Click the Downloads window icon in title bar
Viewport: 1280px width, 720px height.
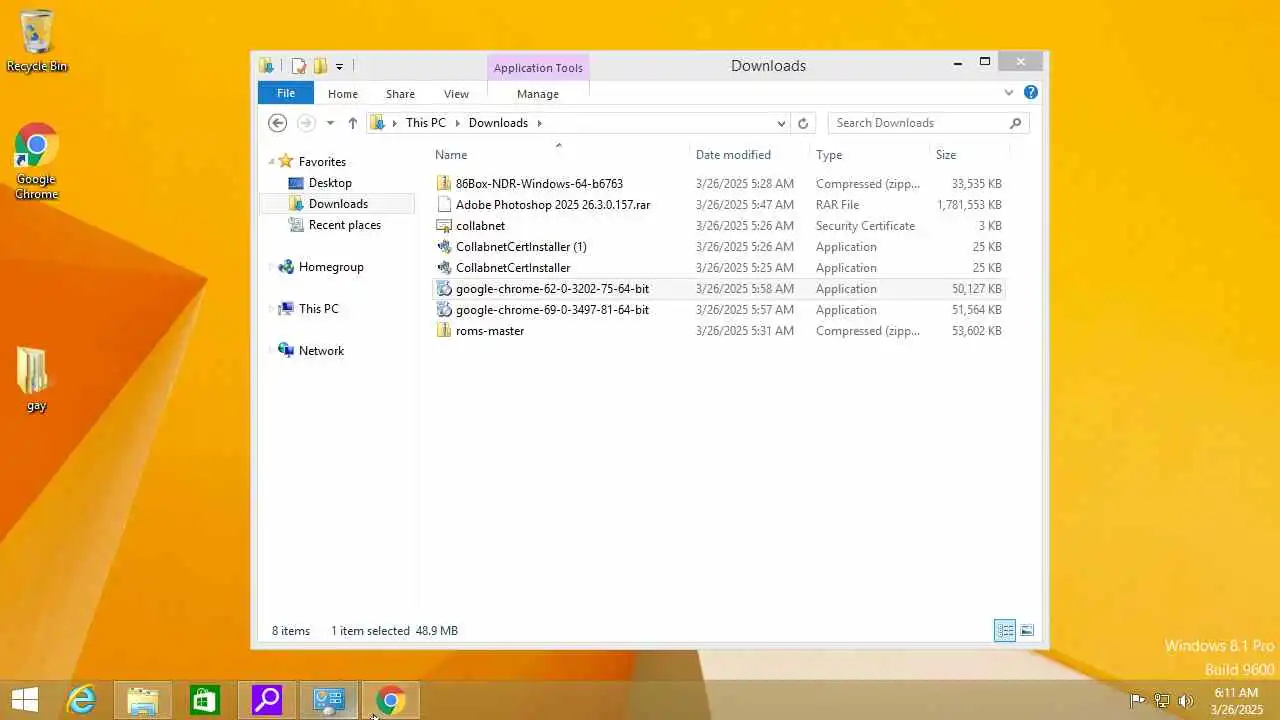point(266,66)
